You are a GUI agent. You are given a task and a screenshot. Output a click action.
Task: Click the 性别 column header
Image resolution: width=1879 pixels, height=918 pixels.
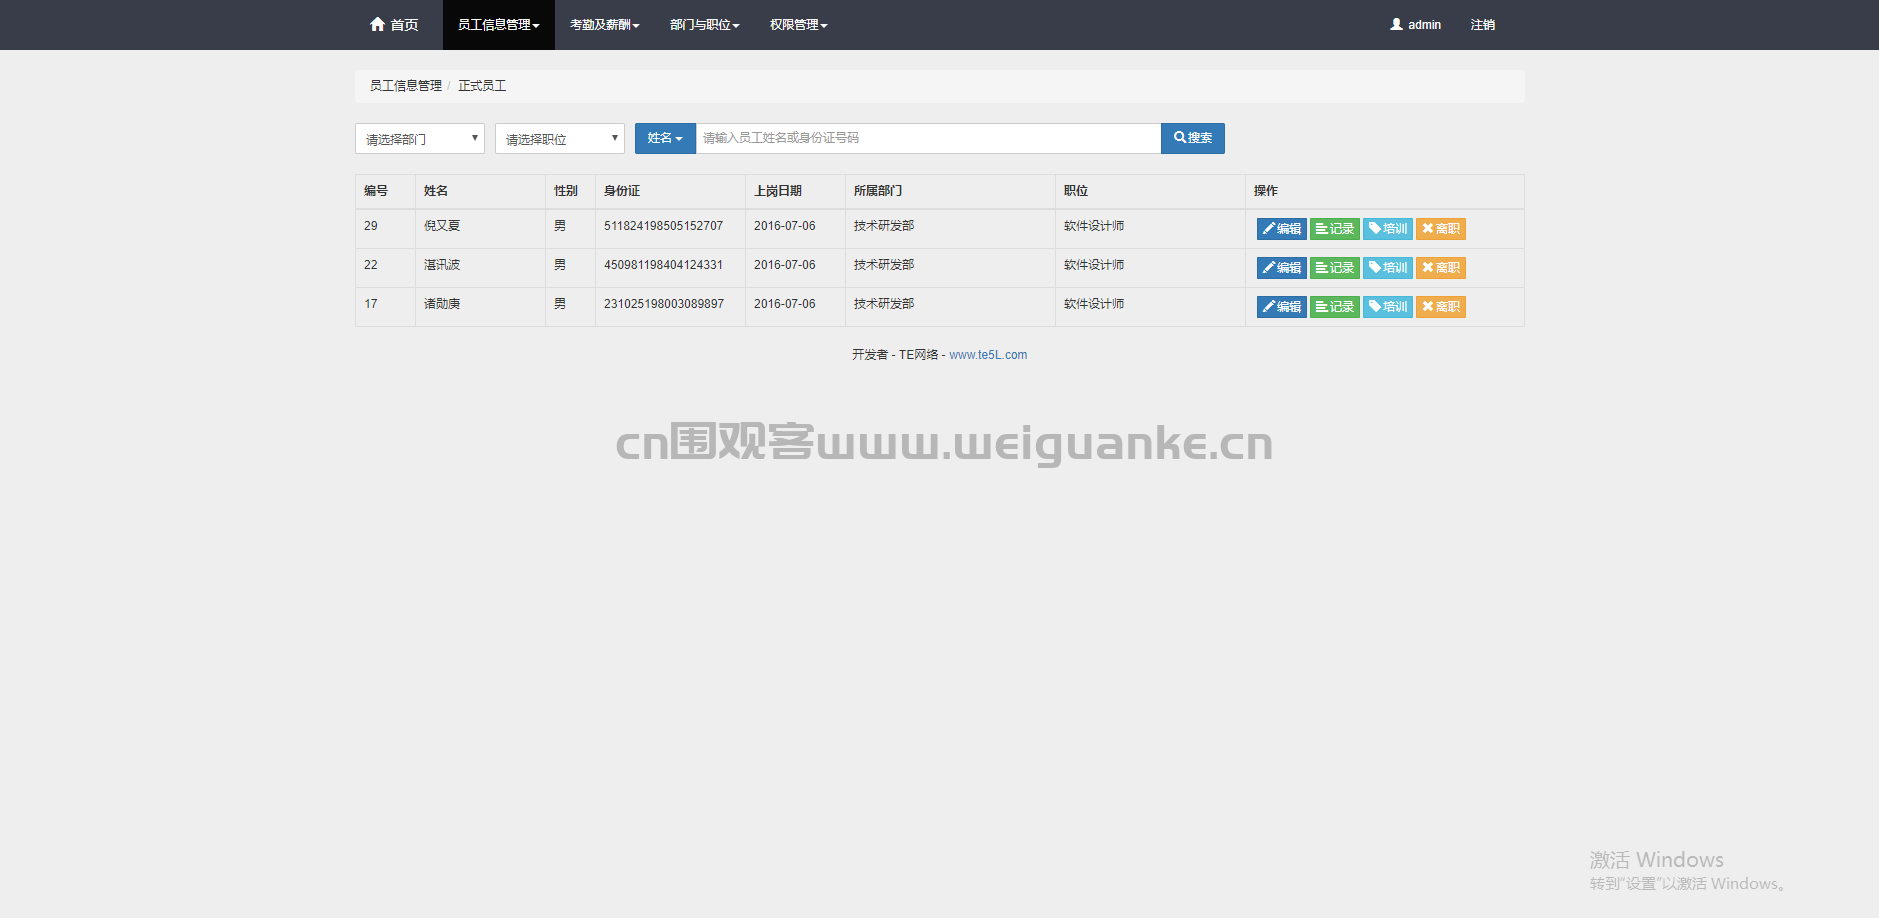point(566,191)
